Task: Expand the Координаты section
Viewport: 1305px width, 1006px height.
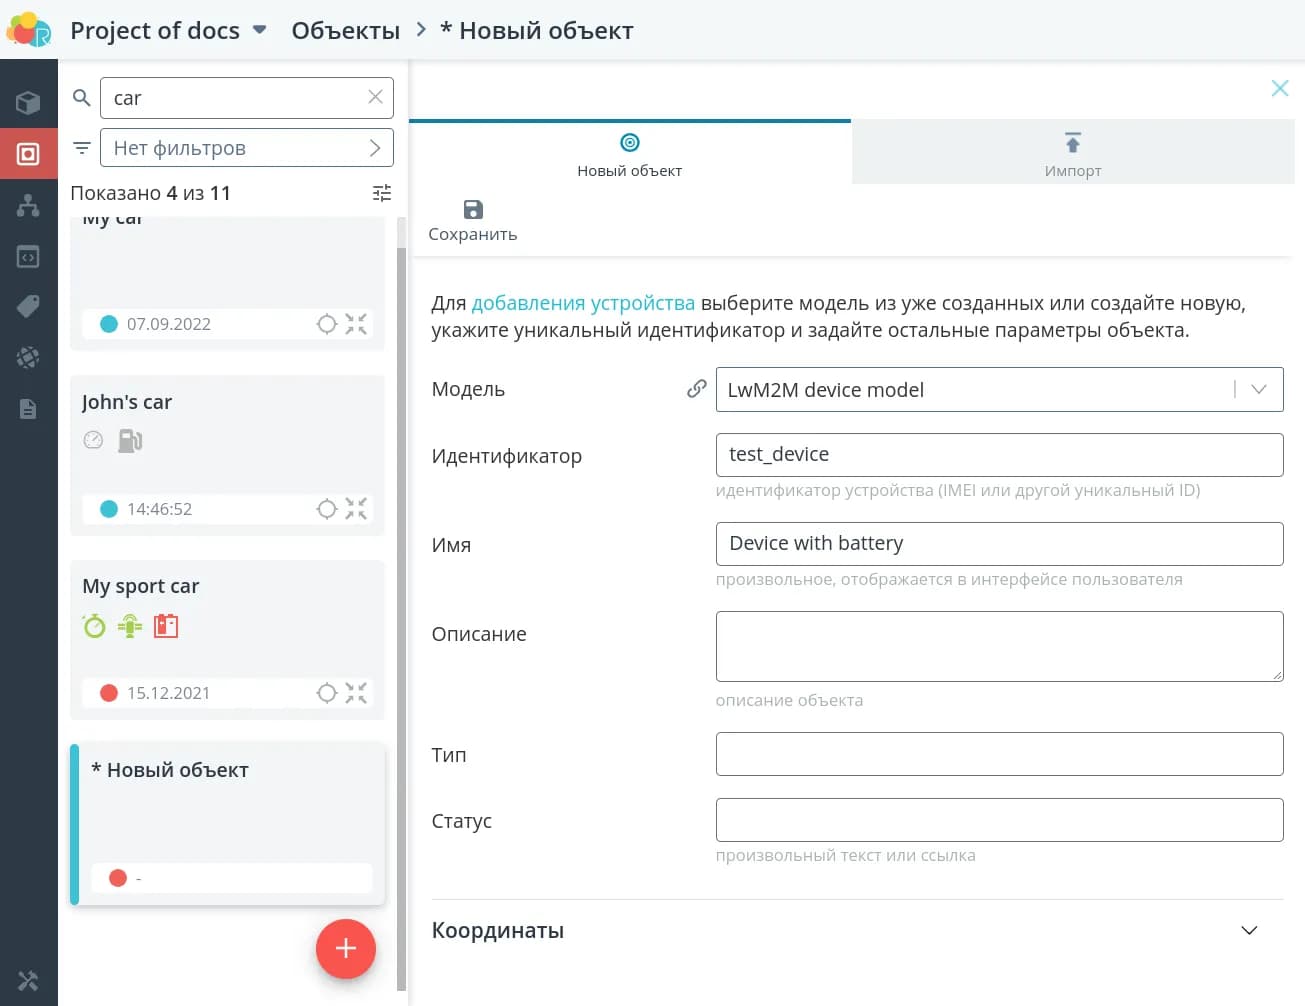Action: [x=1248, y=930]
